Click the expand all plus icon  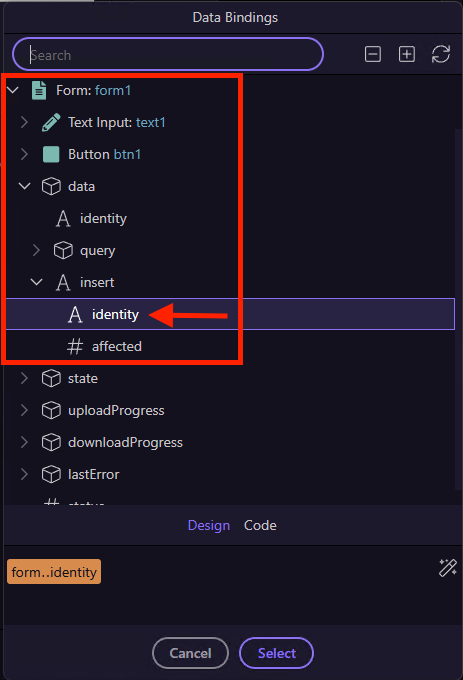407,54
